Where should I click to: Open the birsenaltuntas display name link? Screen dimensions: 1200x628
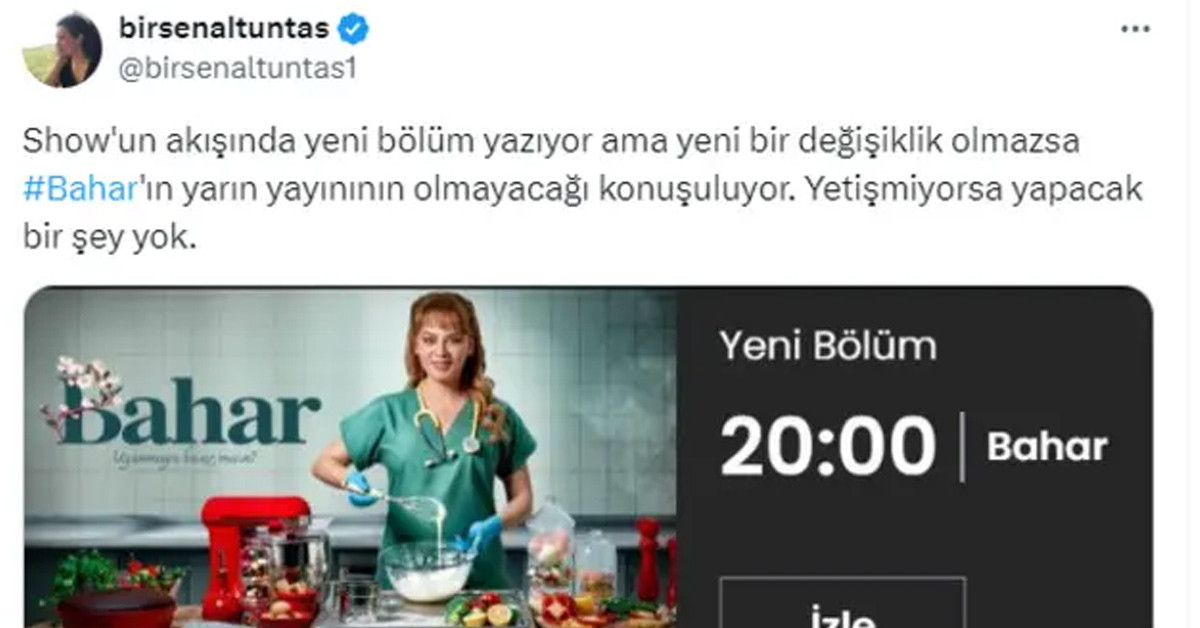click(x=223, y=29)
